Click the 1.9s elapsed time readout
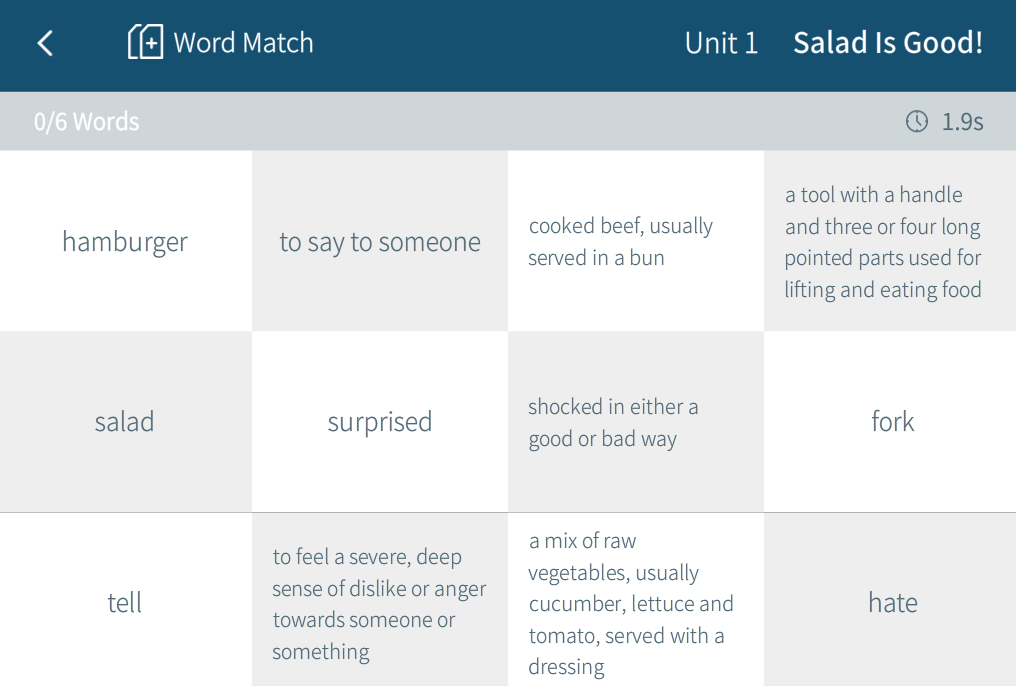1016x686 pixels. coord(962,122)
